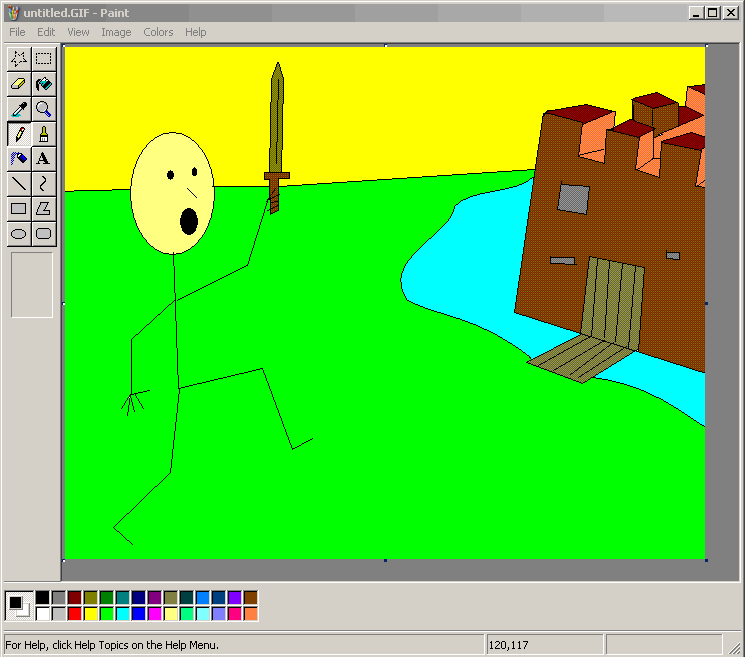
Task: Open the Edit menu
Action: (46, 32)
